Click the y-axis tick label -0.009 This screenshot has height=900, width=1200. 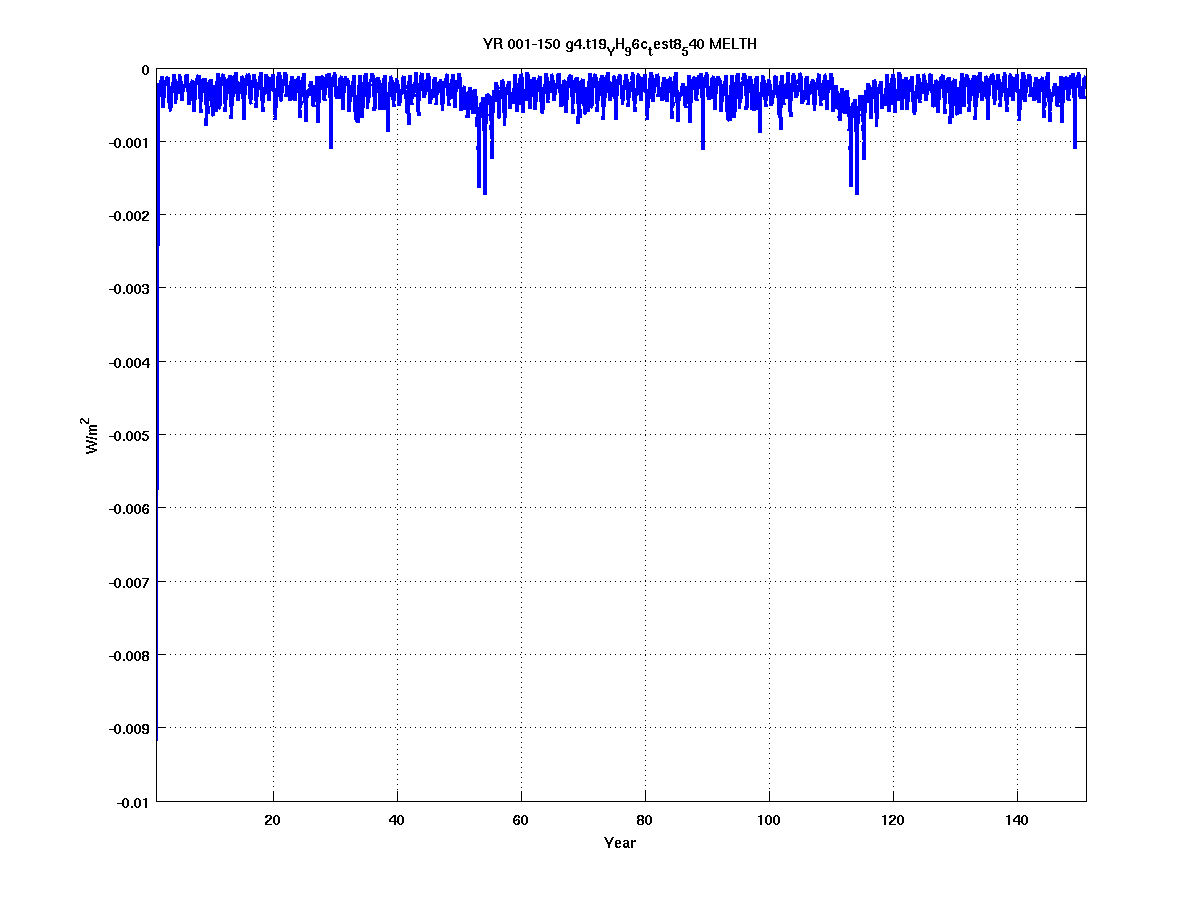(x=129, y=729)
